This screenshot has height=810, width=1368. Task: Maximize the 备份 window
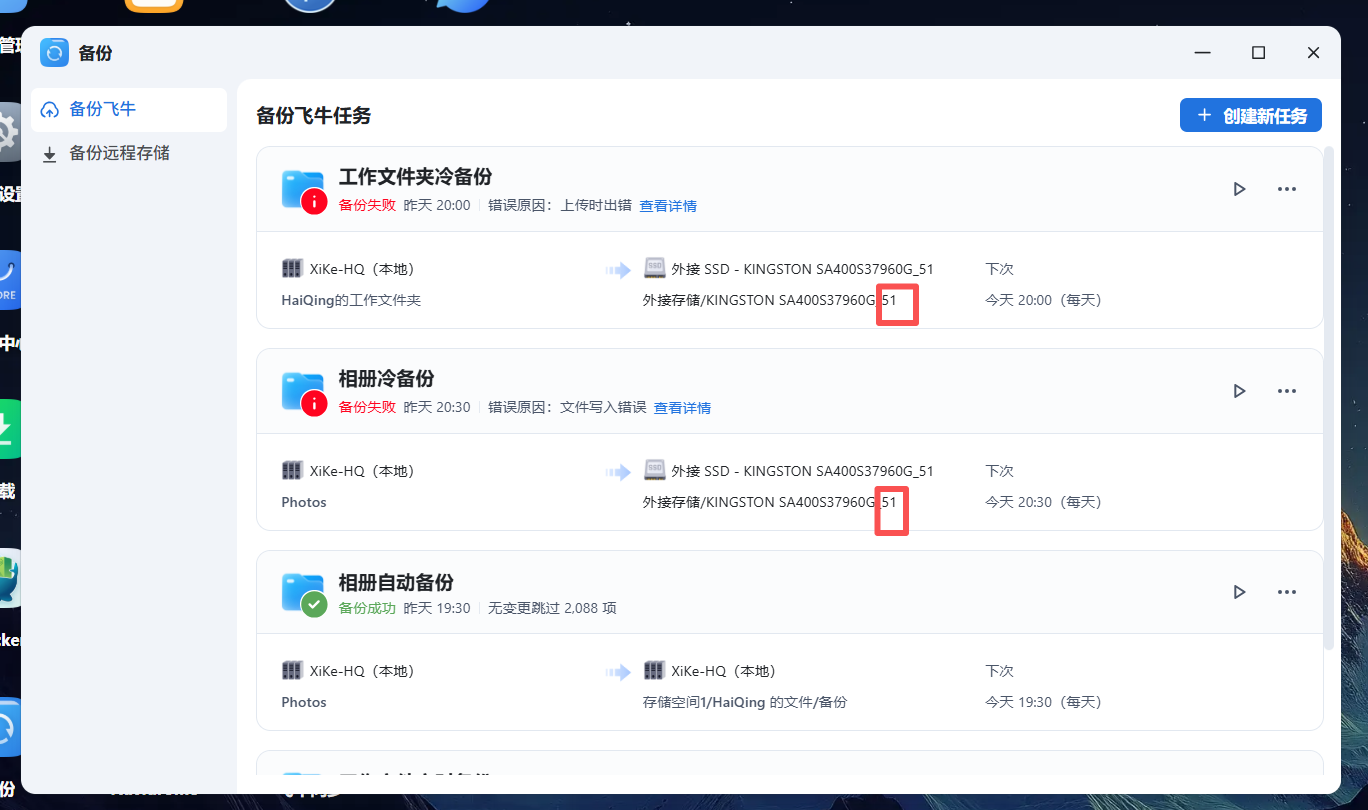click(1259, 53)
